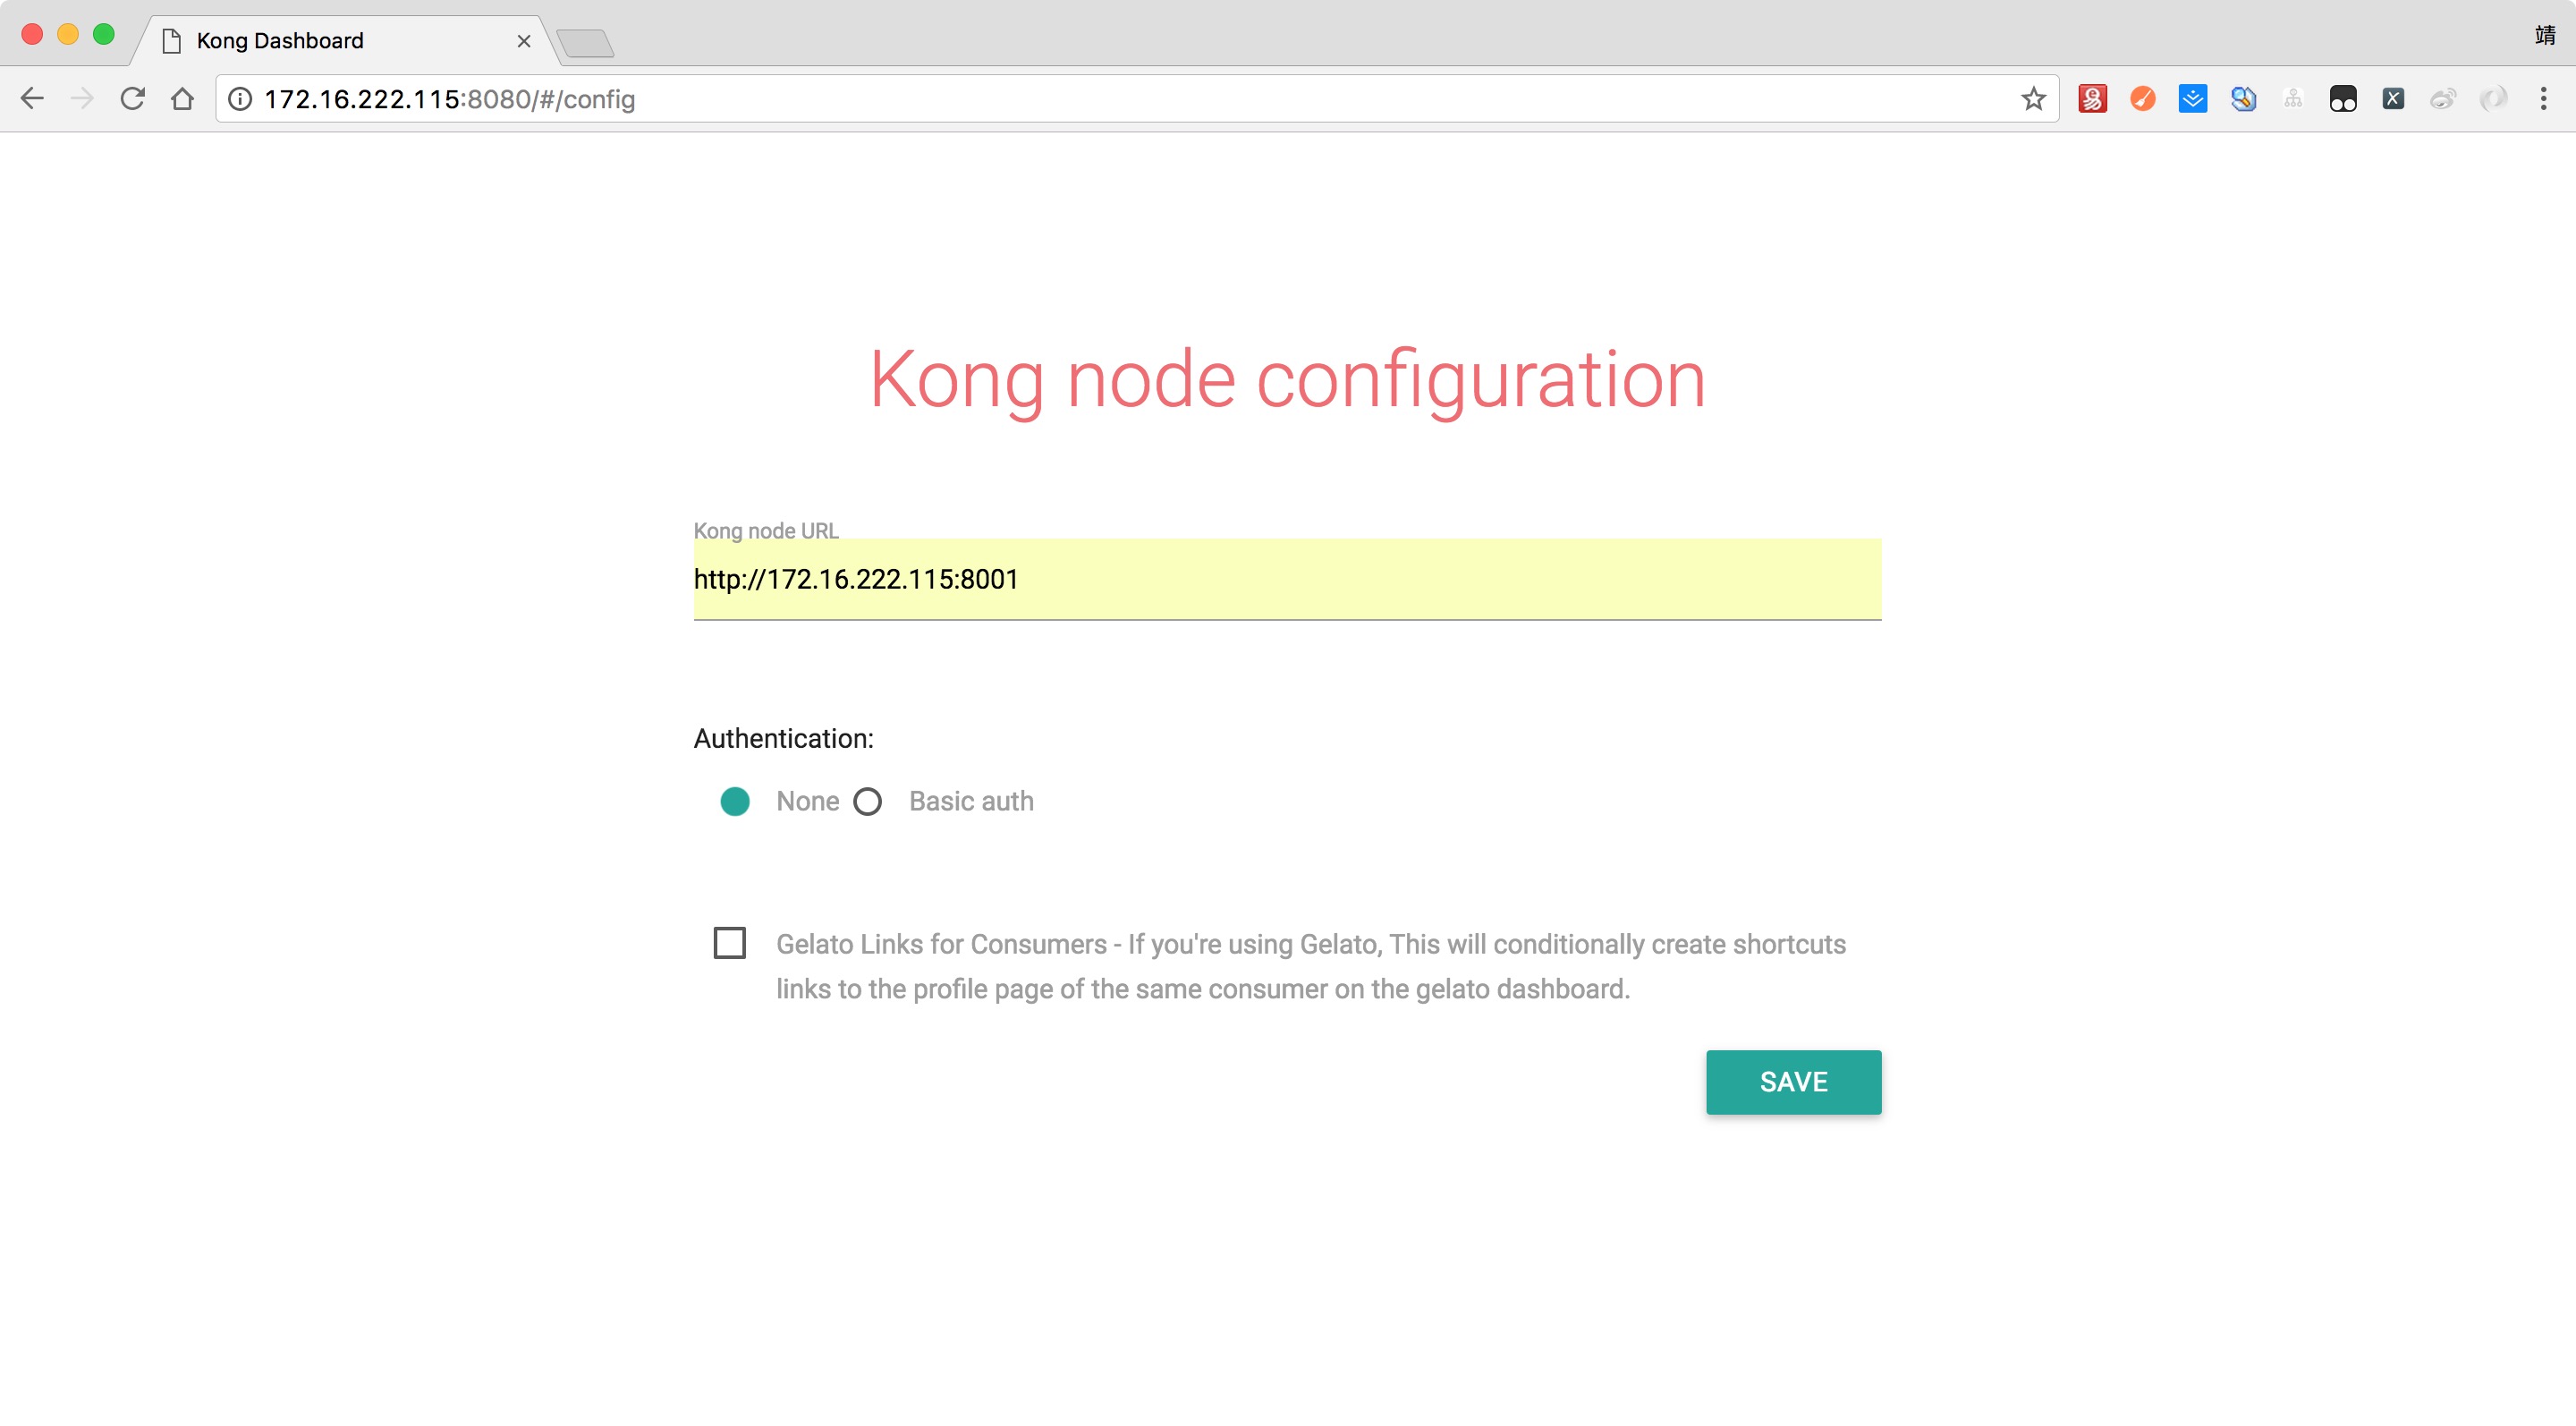Viewport: 2576px width, 1426px height.
Task: Click the light gray circular extension icon
Action: (x=2494, y=98)
